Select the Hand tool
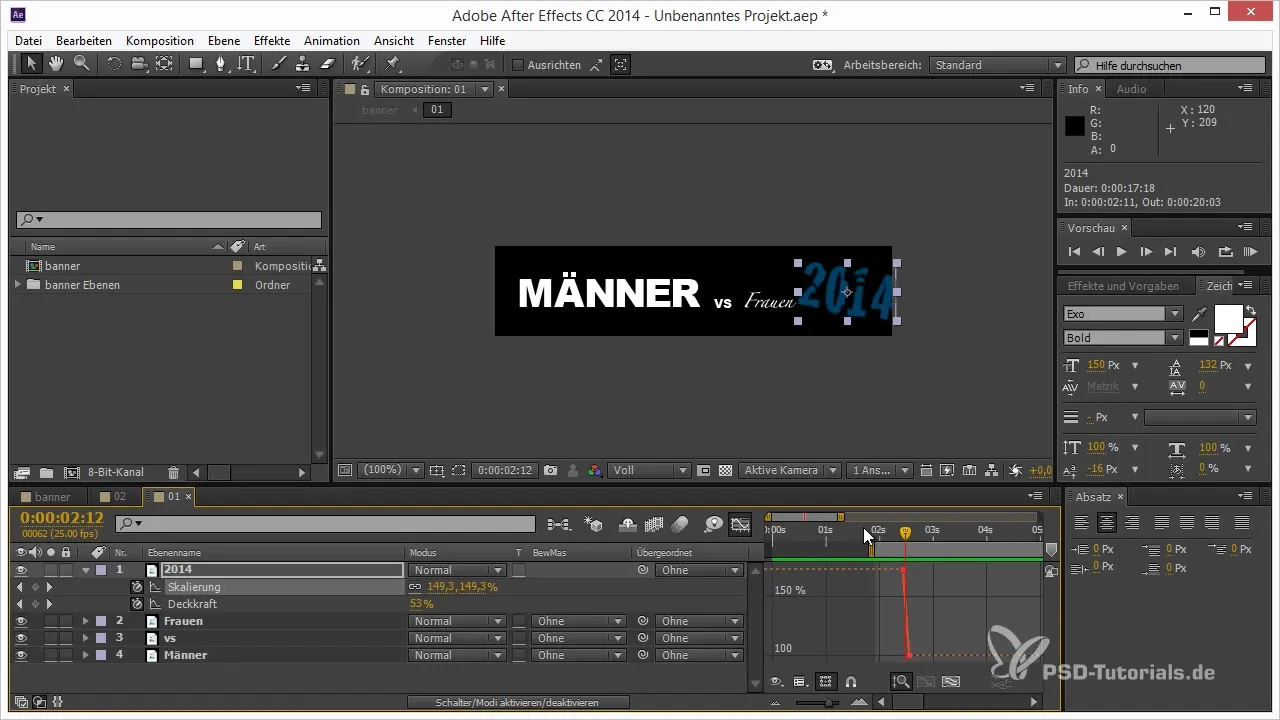The image size is (1280, 720). point(56,64)
